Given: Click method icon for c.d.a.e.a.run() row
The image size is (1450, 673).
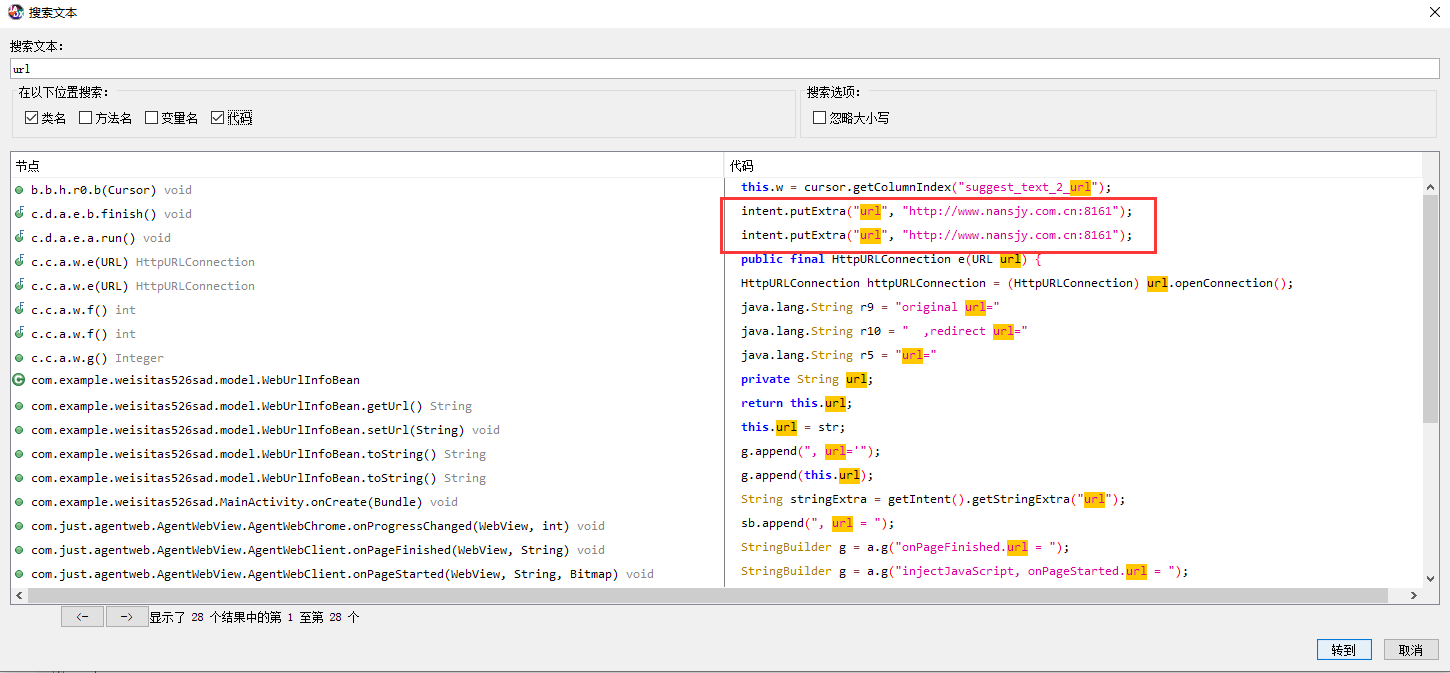Looking at the screenshot, I should [19, 238].
